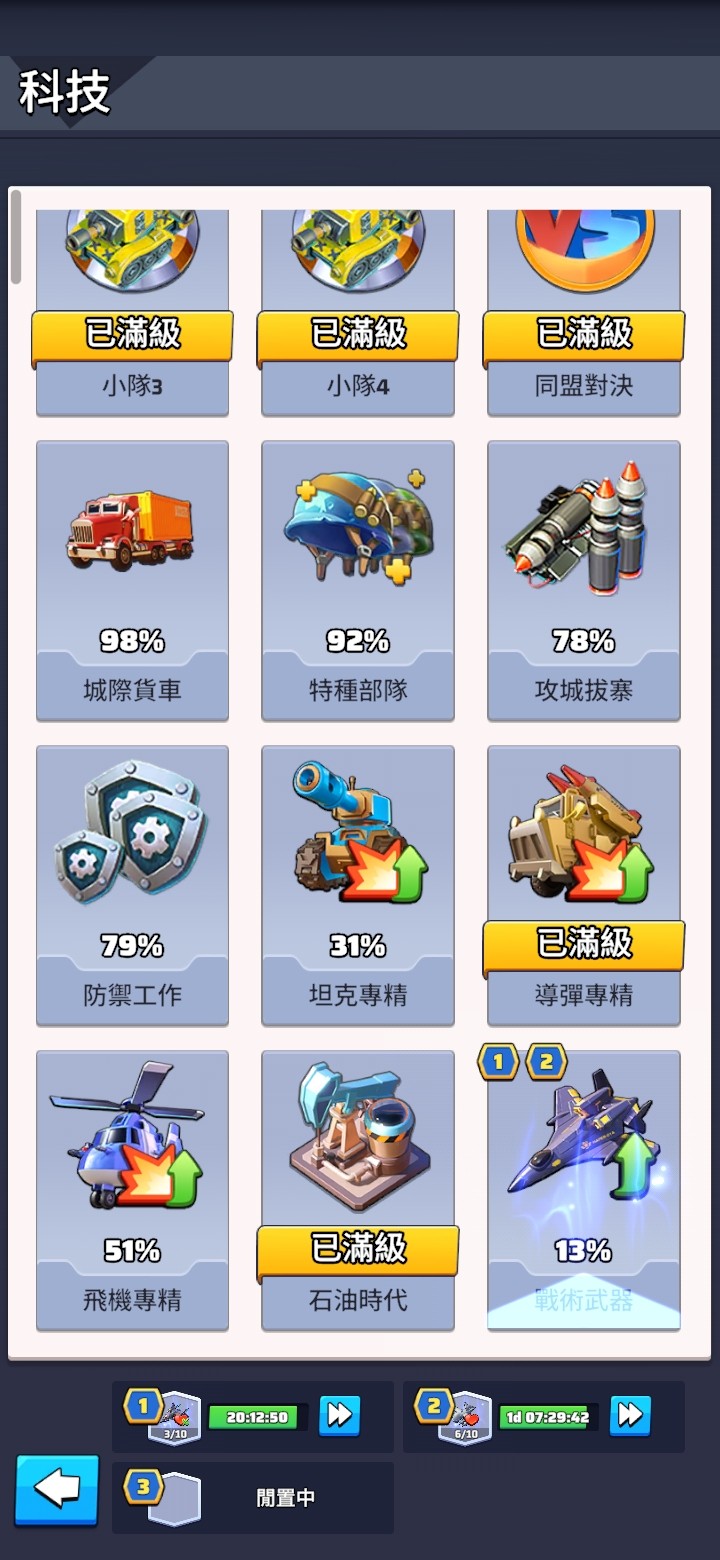This screenshot has height=1560, width=720.
Task: Select the 同盟對決 VS technology card
Action: pos(584,312)
